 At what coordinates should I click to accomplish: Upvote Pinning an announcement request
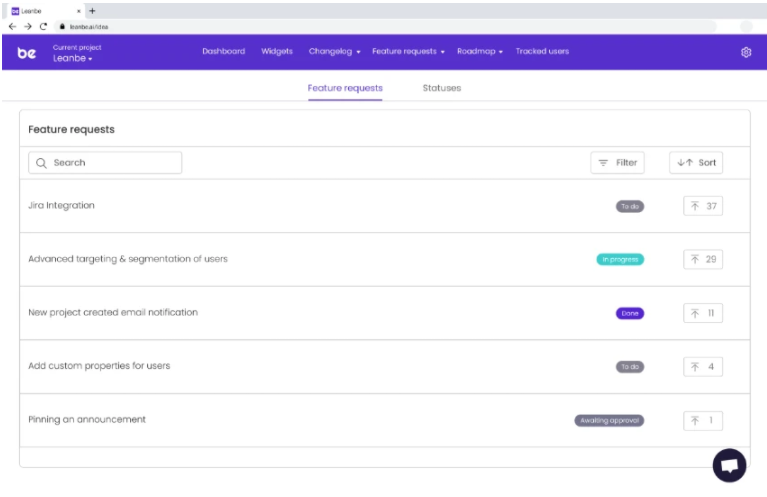coord(702,420)
